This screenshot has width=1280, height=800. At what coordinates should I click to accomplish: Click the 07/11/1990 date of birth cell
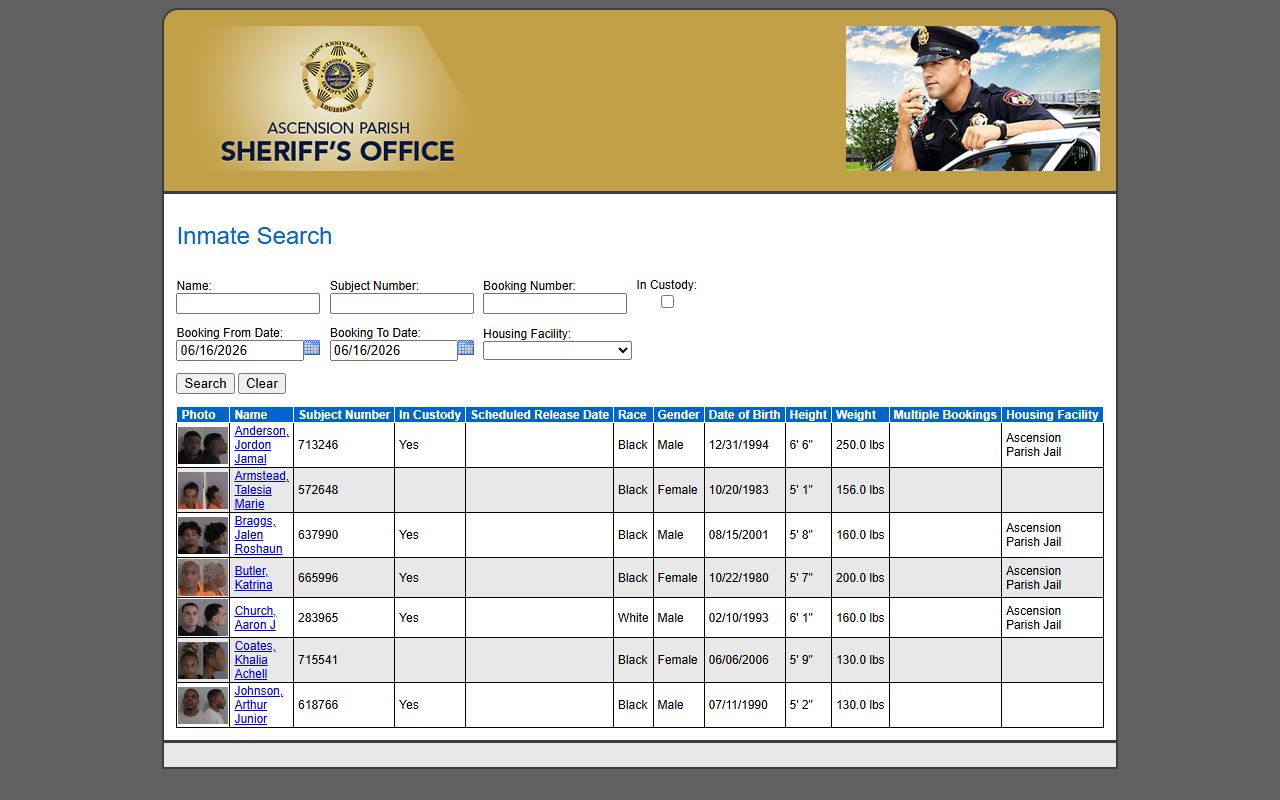pos(745,705)
